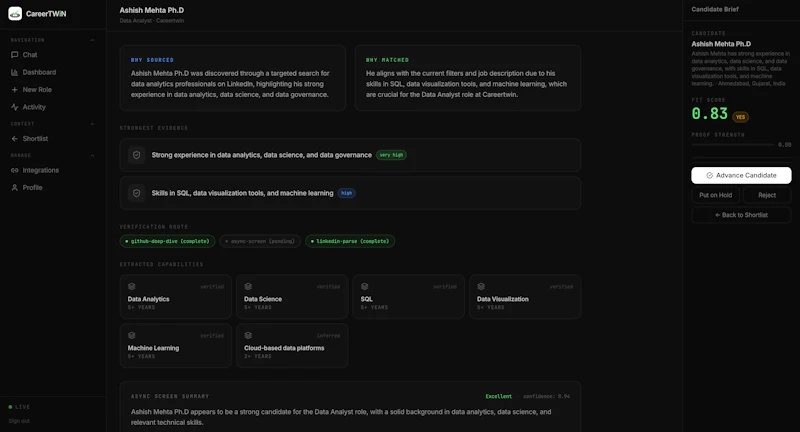
Task: Click the Chat speech bubble icon
Action: click(14, 55)
